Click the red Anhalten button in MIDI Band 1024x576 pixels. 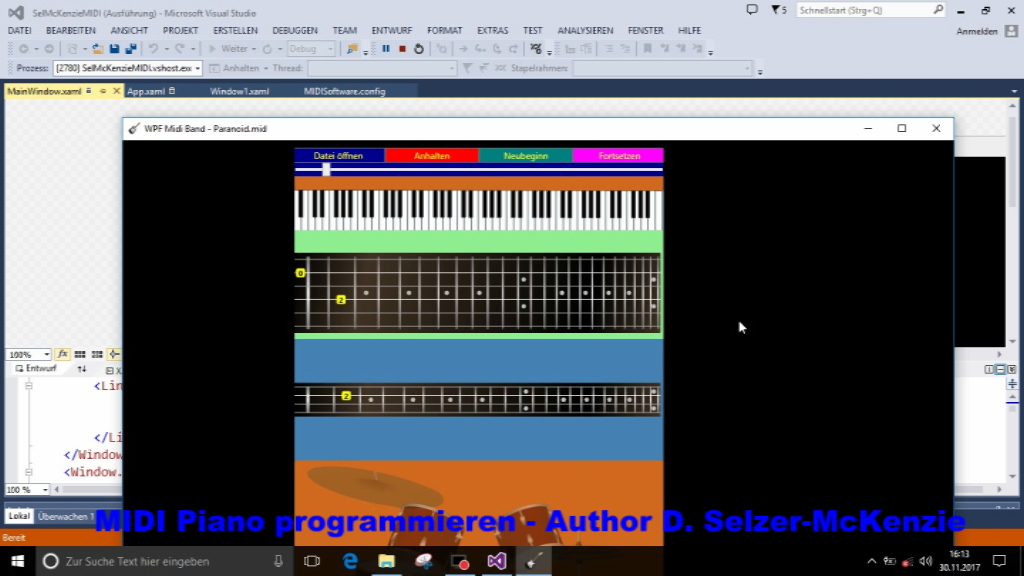click(x=432, y=155)
